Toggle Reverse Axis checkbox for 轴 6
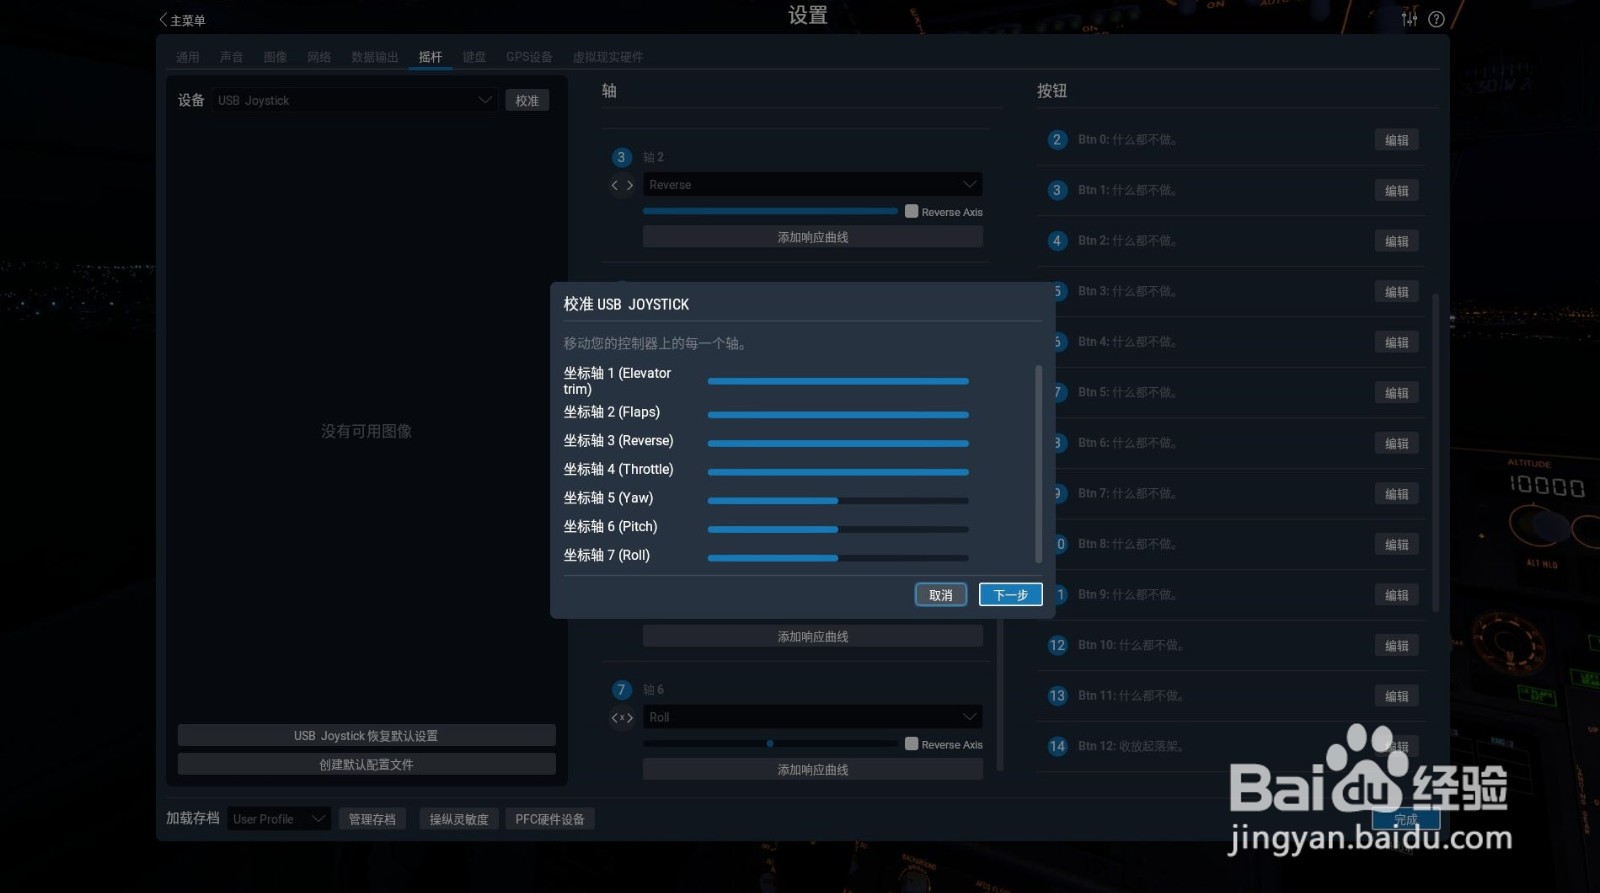The height and width of the screenshot is (893, 1600). coord(911,743)
